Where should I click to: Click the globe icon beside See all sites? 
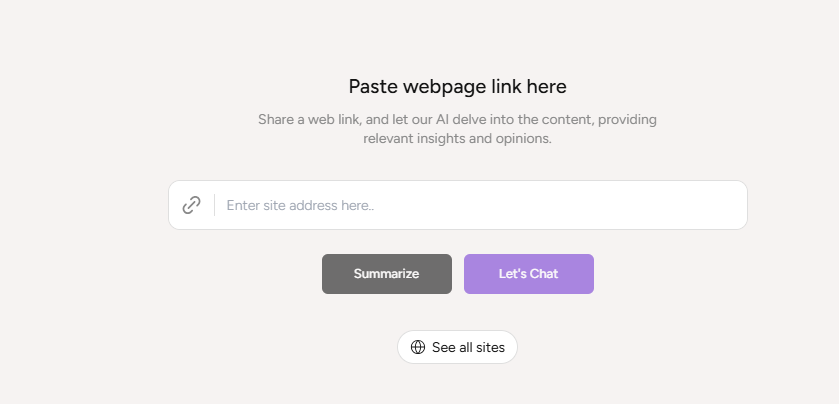[x=418, y=347]
